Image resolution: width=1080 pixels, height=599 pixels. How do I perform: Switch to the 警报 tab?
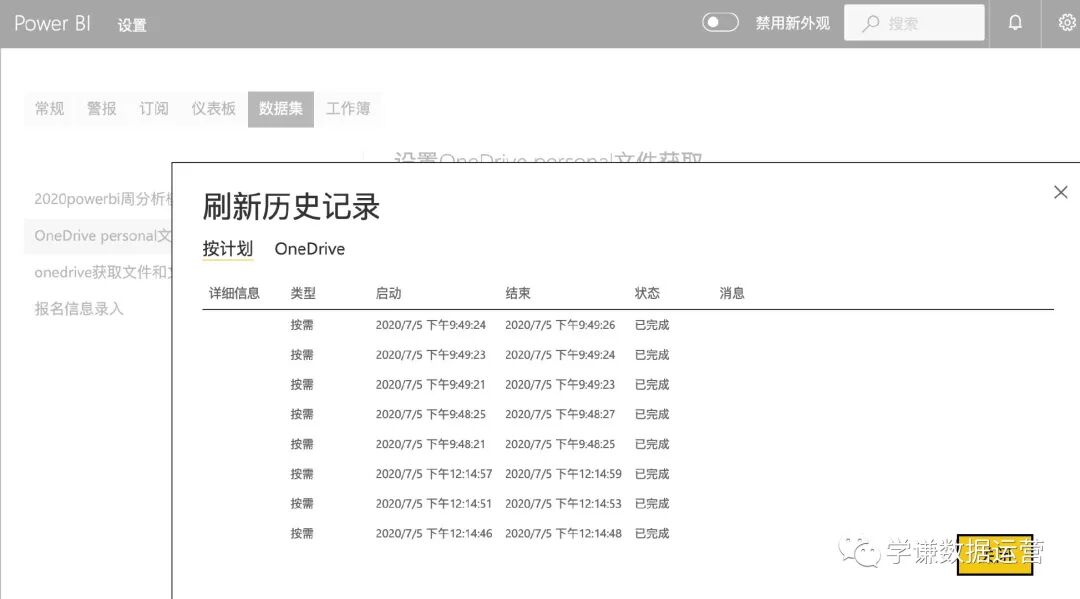pyautogui.click(x=101, y=109)
